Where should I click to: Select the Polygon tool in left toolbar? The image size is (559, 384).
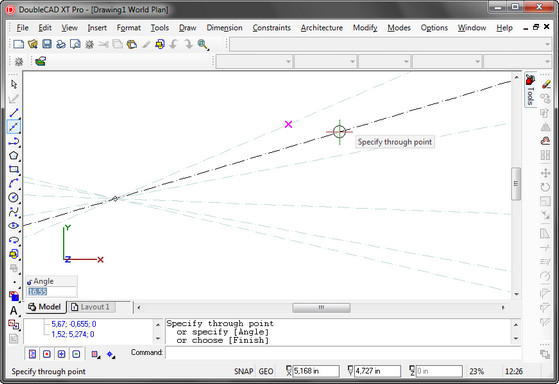pyautogui.click(x=14, y=155)
